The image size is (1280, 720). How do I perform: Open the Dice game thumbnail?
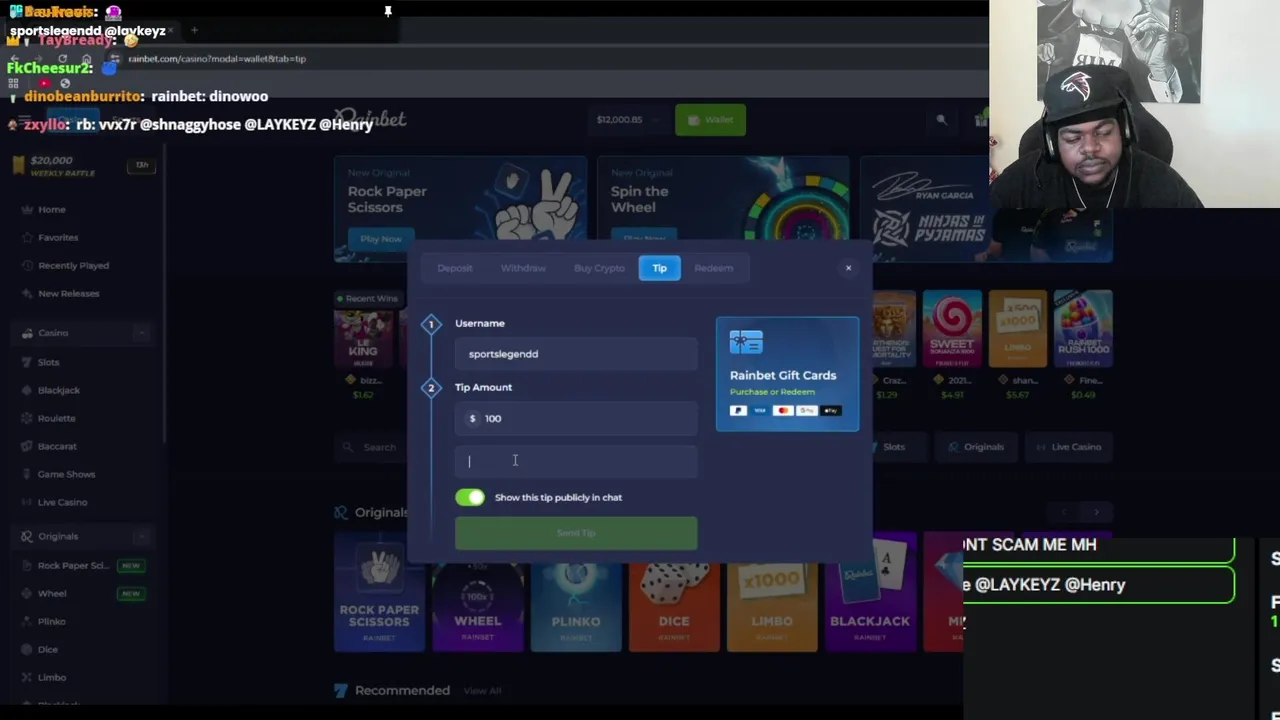tap(674, 591)
